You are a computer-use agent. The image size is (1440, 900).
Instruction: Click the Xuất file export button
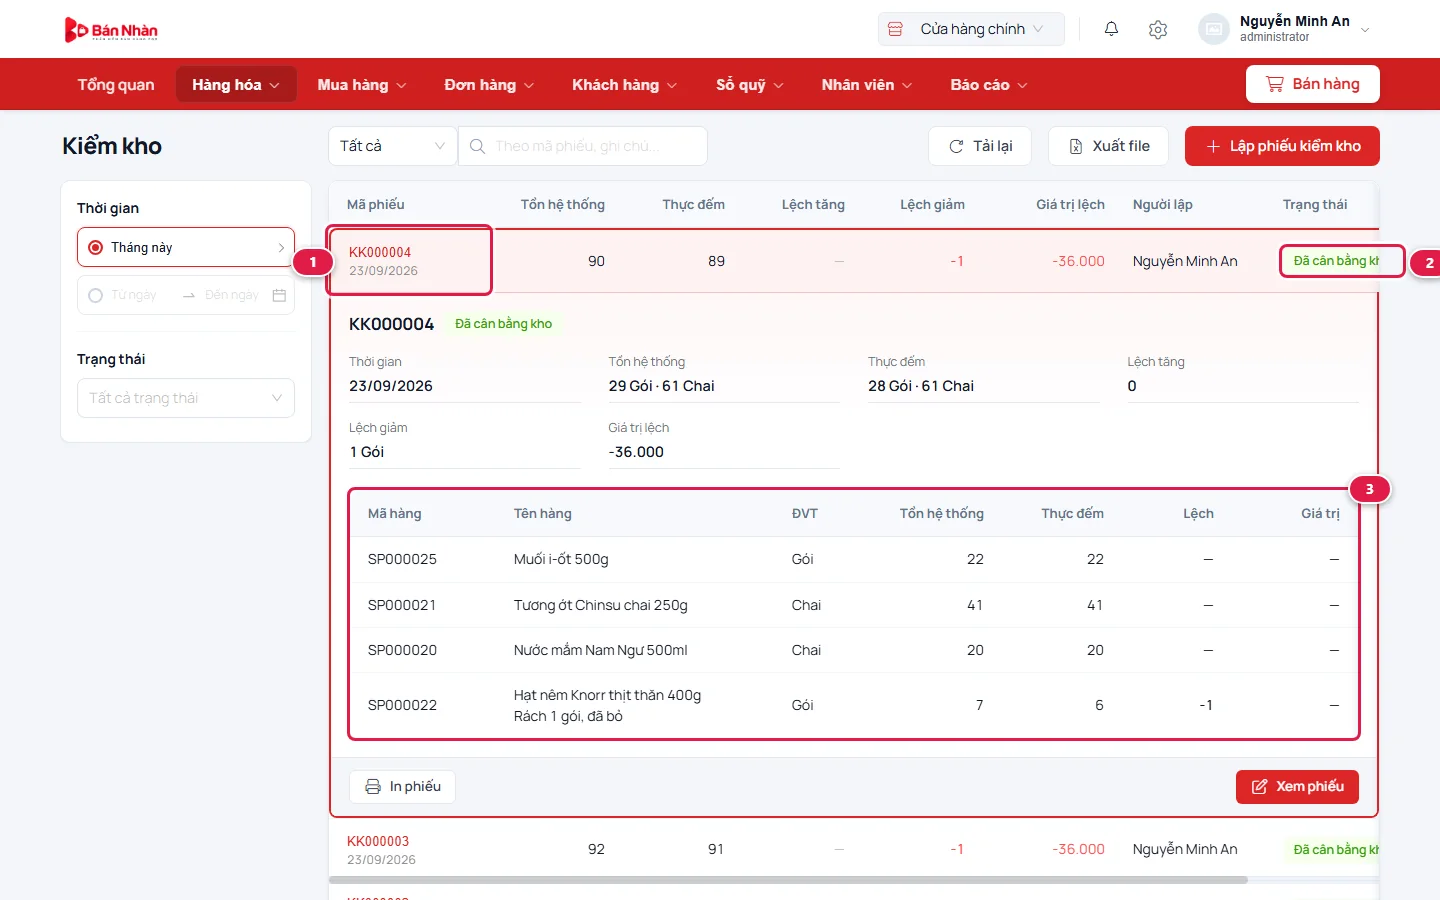click(x=1109, y=146)
